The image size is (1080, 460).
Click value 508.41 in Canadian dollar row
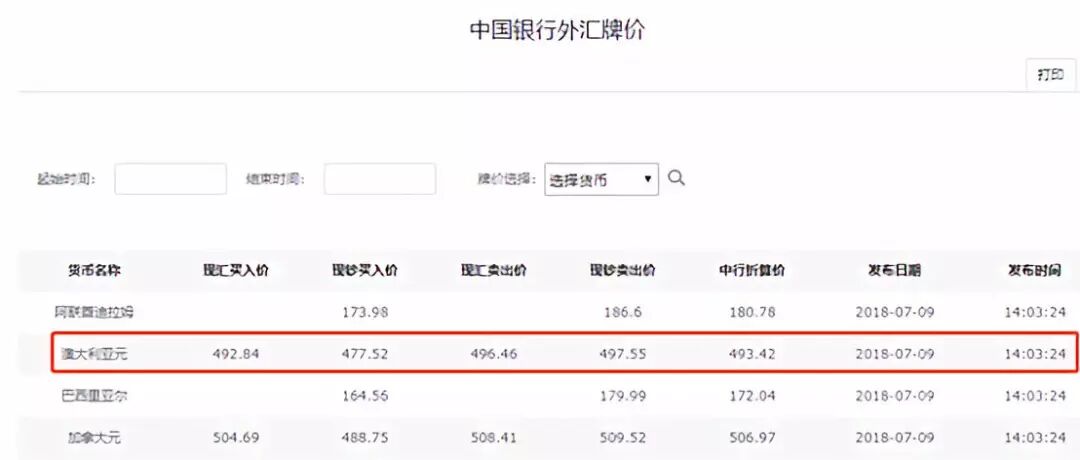click(494, 438)
